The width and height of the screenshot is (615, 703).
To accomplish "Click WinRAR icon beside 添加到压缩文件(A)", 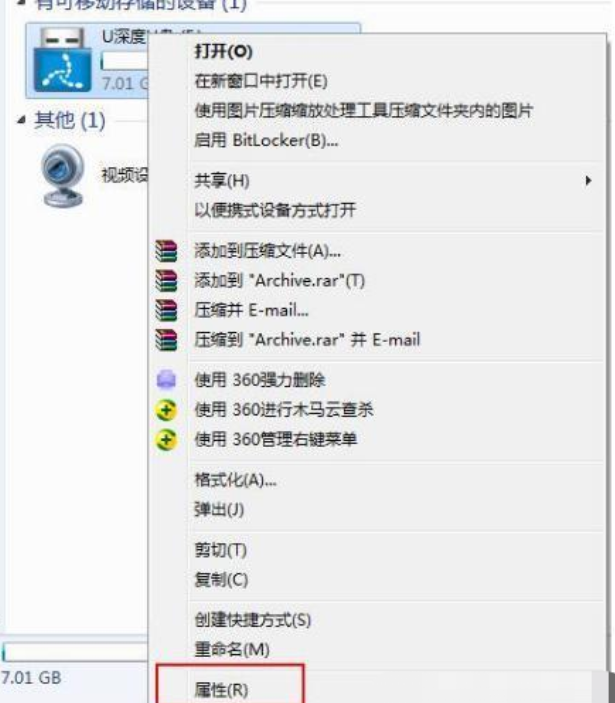I will (166, 251).
